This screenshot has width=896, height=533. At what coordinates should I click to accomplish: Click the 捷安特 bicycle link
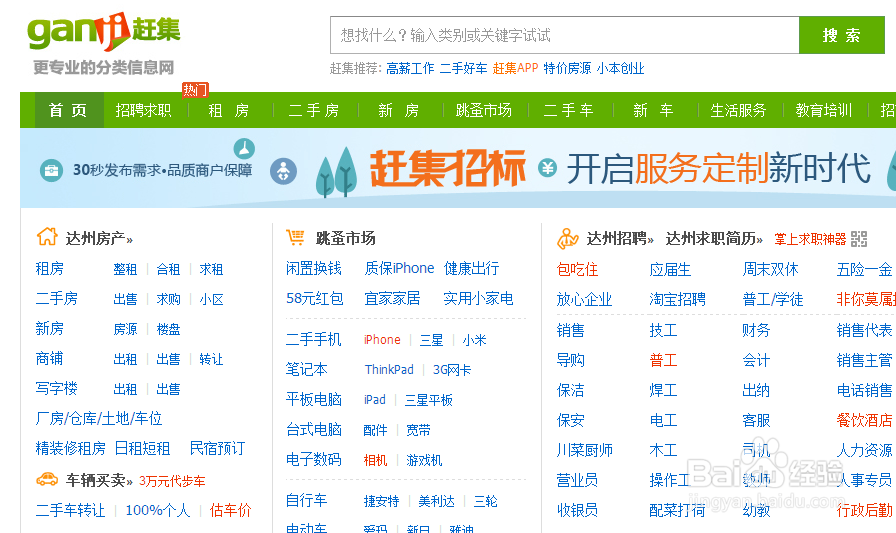(x=382, y=502)
